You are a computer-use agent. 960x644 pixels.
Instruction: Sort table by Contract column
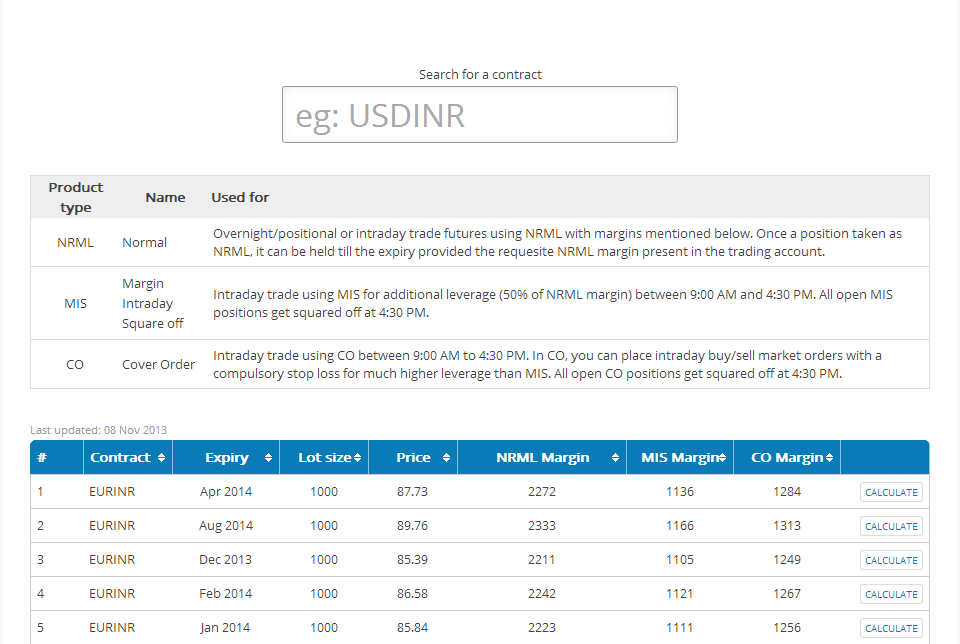coord(128,457)
